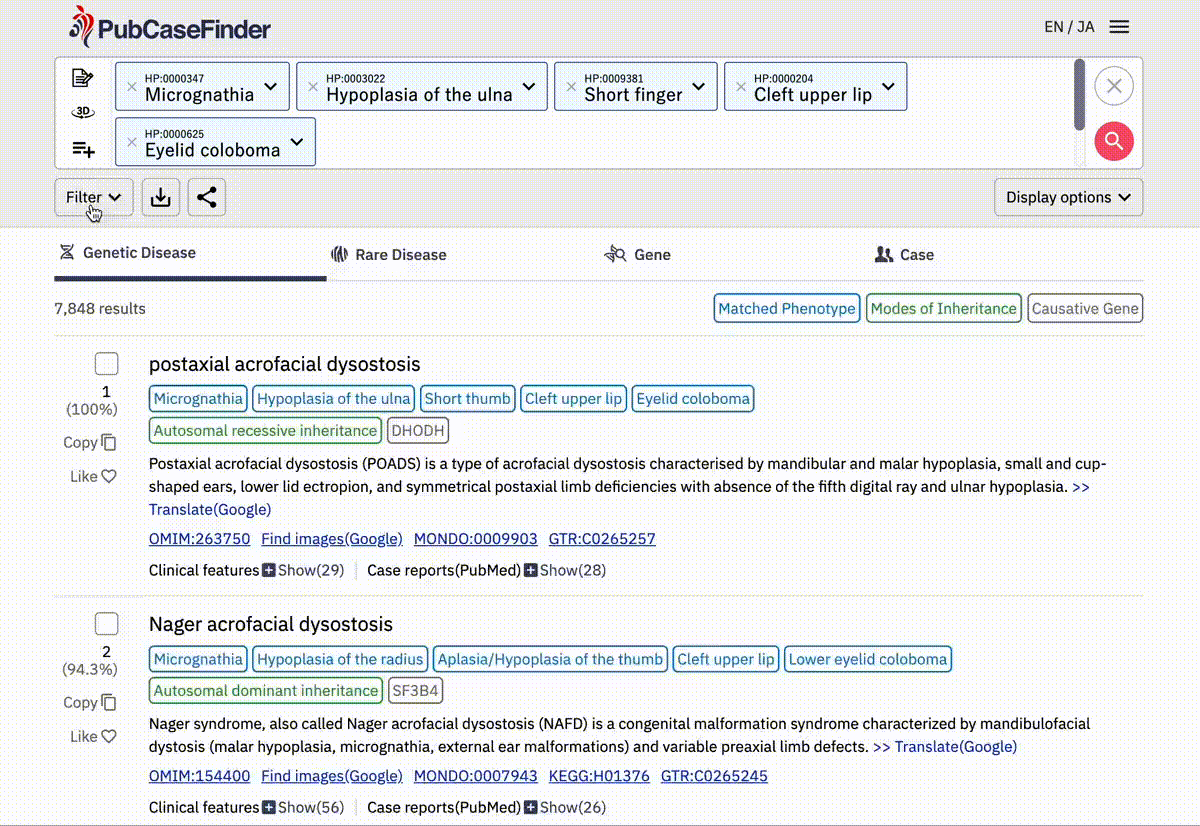Click the text edit input icon

[x=83, y=78]
